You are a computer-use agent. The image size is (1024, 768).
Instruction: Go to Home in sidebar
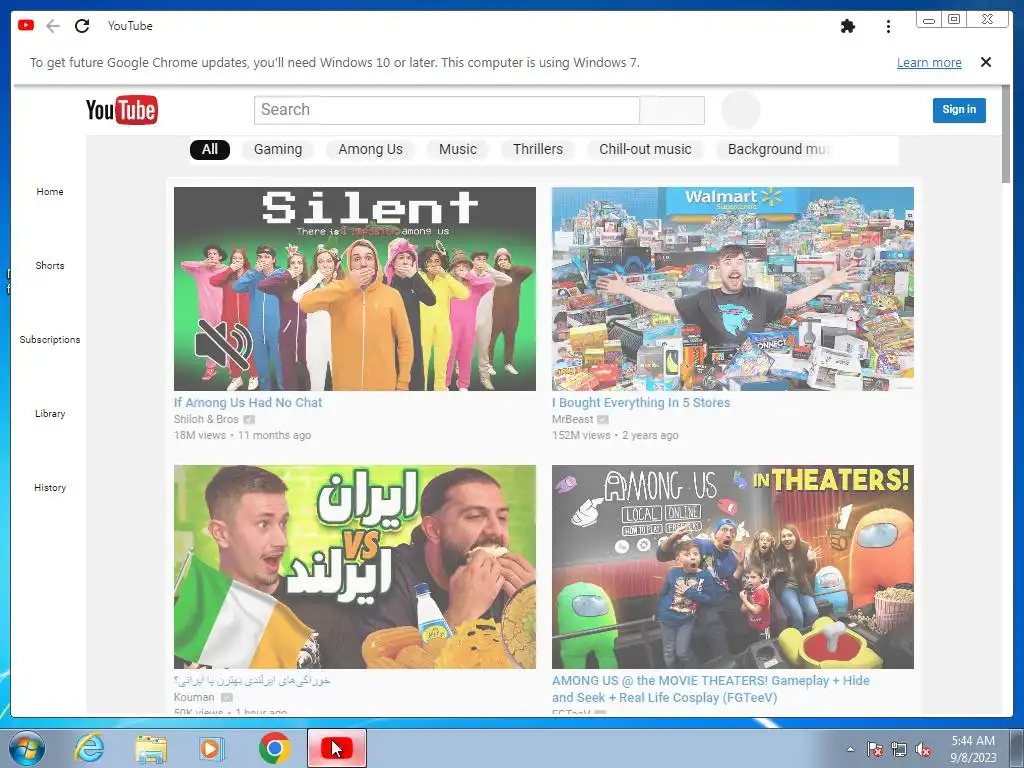point(50,191)
